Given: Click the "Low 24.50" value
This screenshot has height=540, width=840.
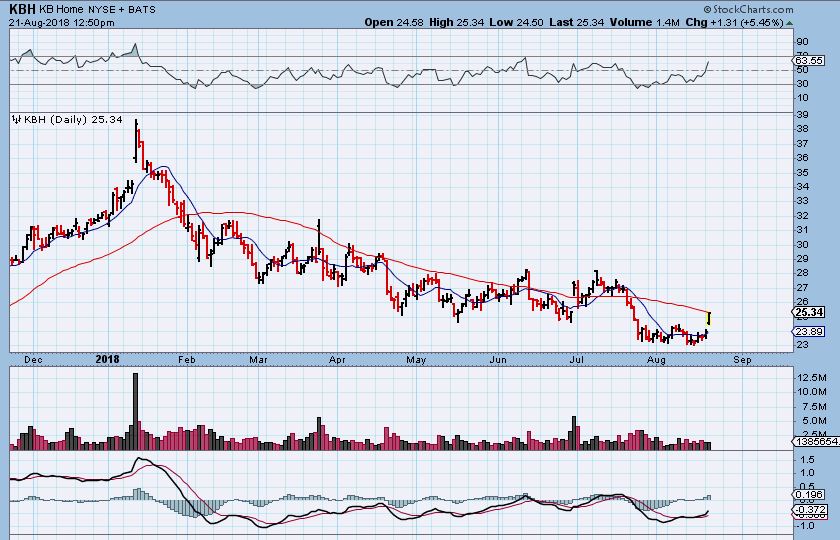Looking at the screenshot, I should 516,22.
